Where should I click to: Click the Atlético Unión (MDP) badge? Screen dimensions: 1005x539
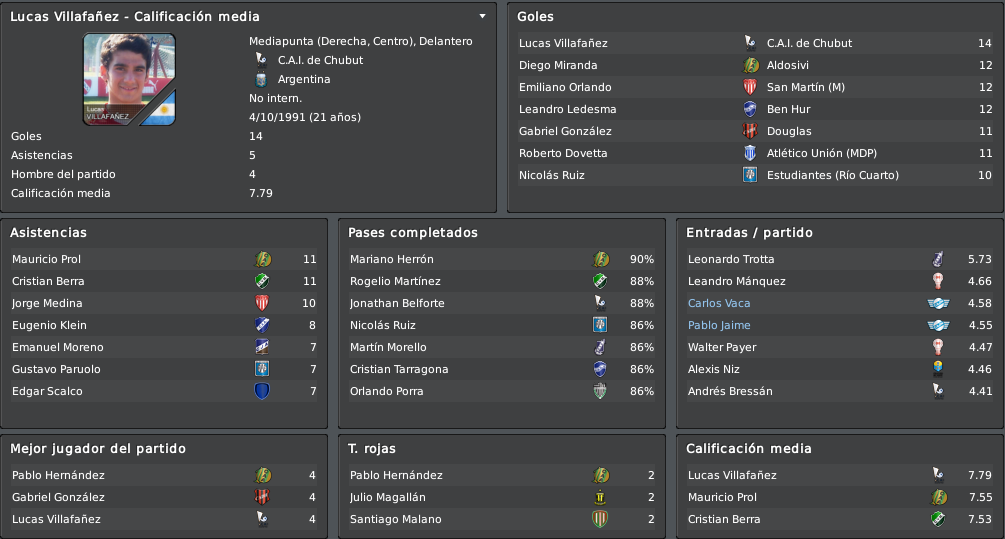(x=750, y=153)
